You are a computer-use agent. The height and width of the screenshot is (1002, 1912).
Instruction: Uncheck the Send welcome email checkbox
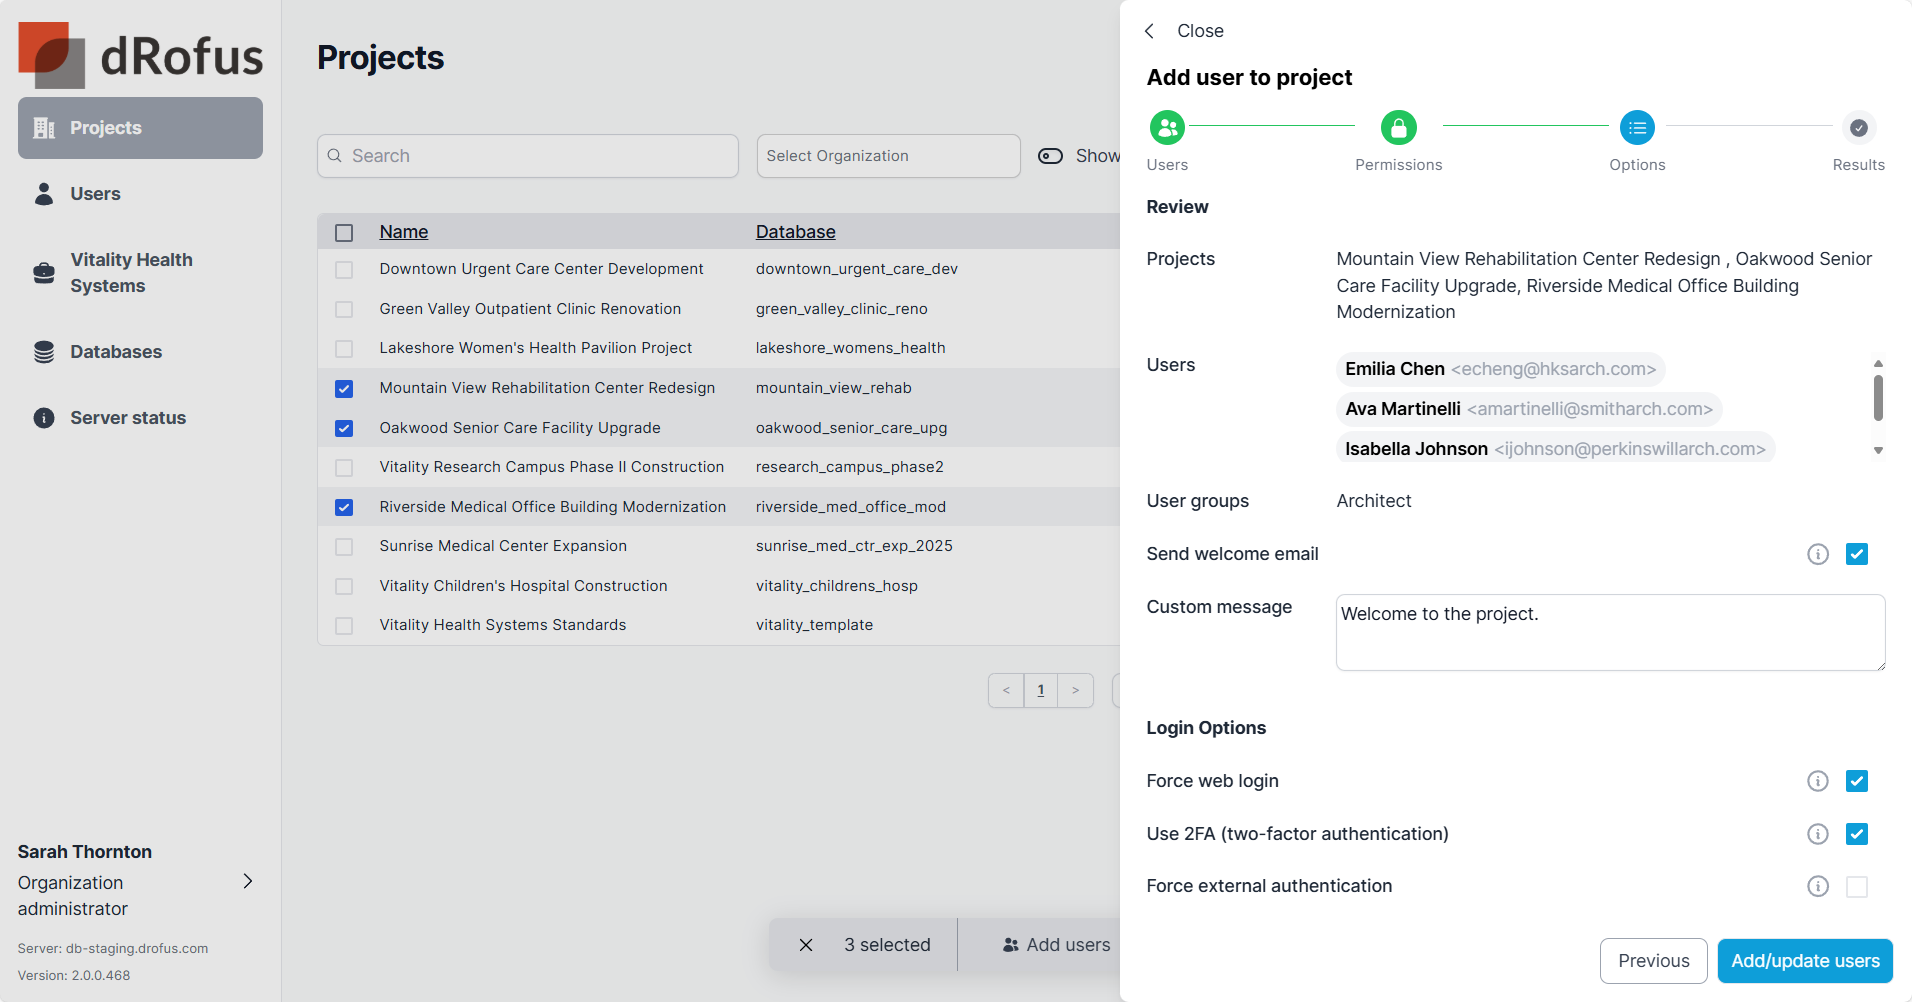[1856, 554]
